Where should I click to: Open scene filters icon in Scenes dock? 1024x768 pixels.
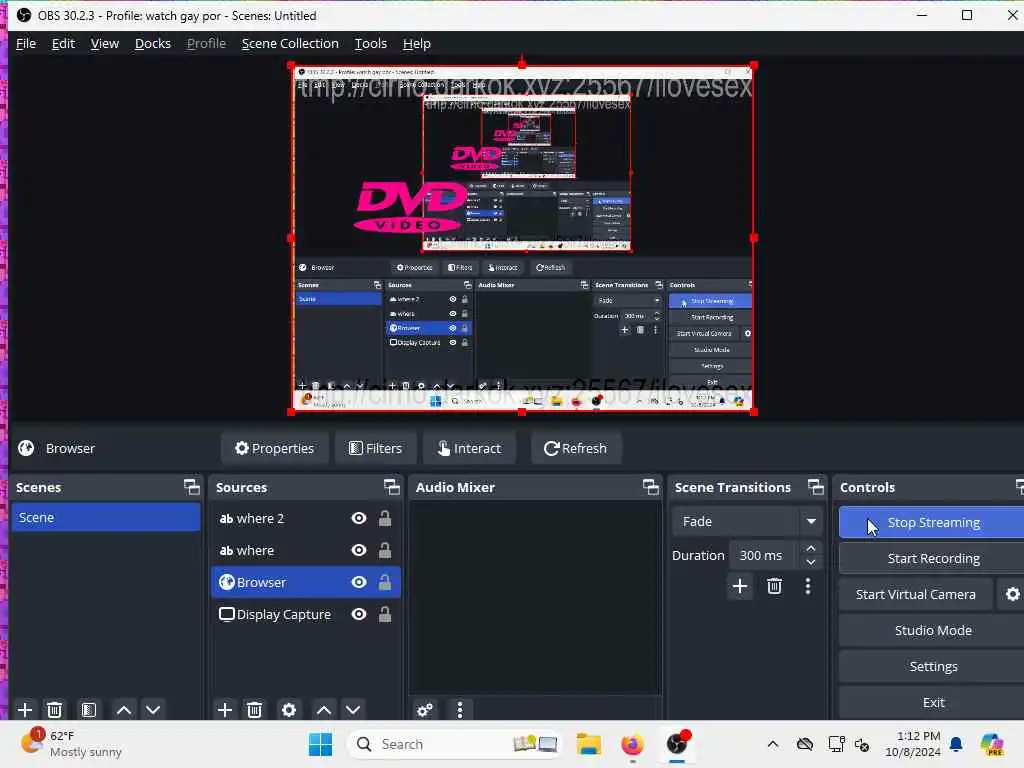click(89, 709)
